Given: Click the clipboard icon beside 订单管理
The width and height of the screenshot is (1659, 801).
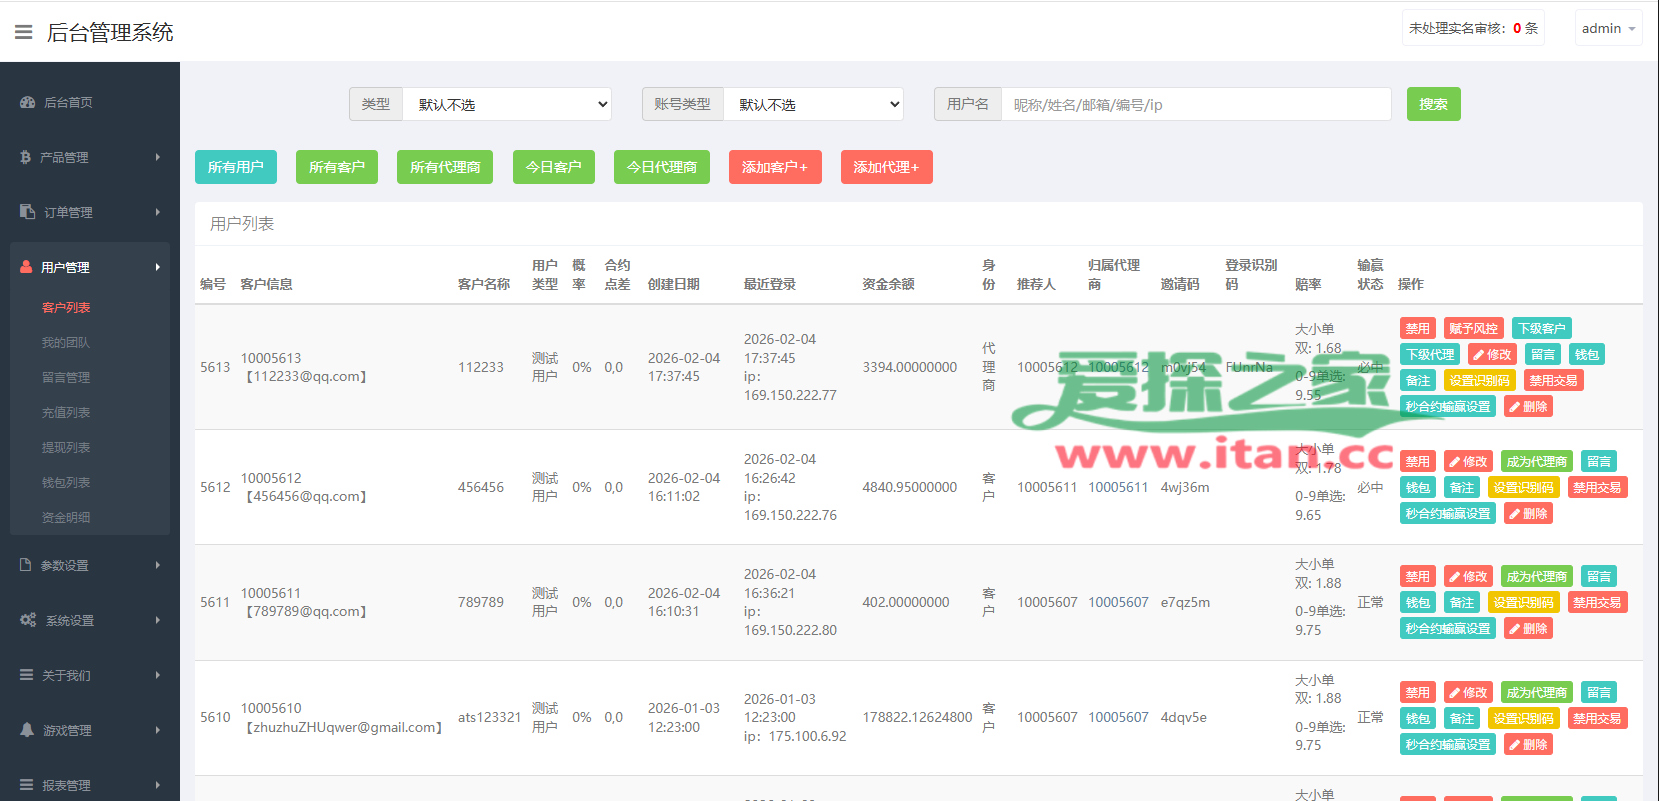Looking at the screenshot, I should [27, 212].
